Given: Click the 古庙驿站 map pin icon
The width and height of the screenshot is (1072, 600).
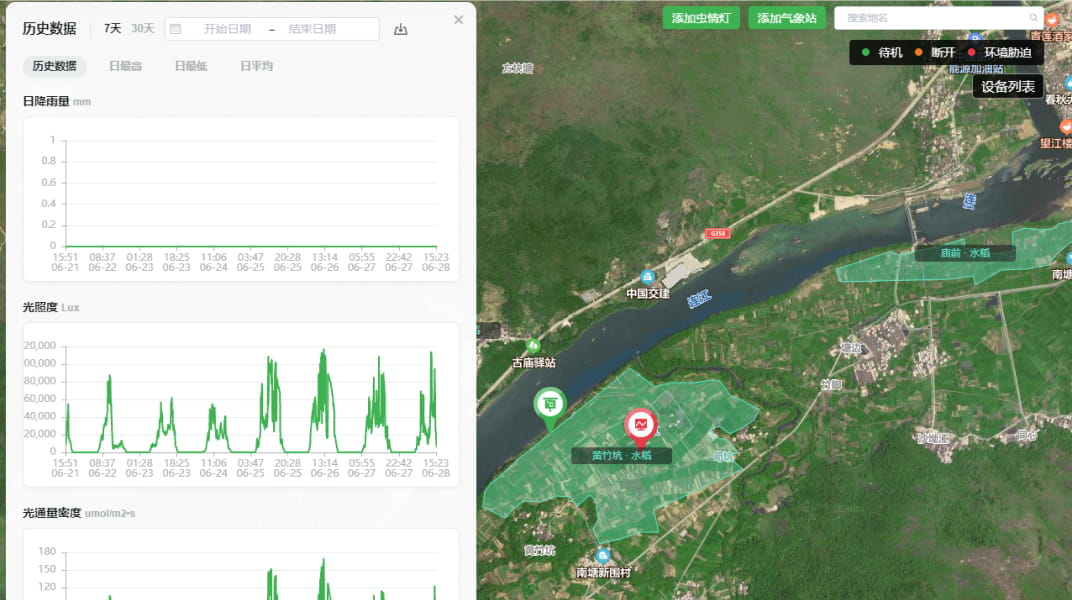Looking at the screenshot, I should coord(533,346).
